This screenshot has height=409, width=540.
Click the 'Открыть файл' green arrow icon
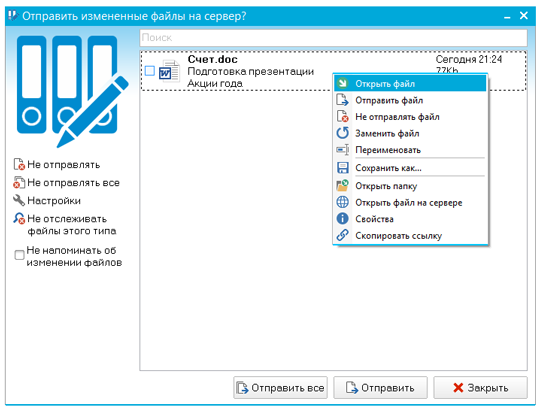click(342, 83)
